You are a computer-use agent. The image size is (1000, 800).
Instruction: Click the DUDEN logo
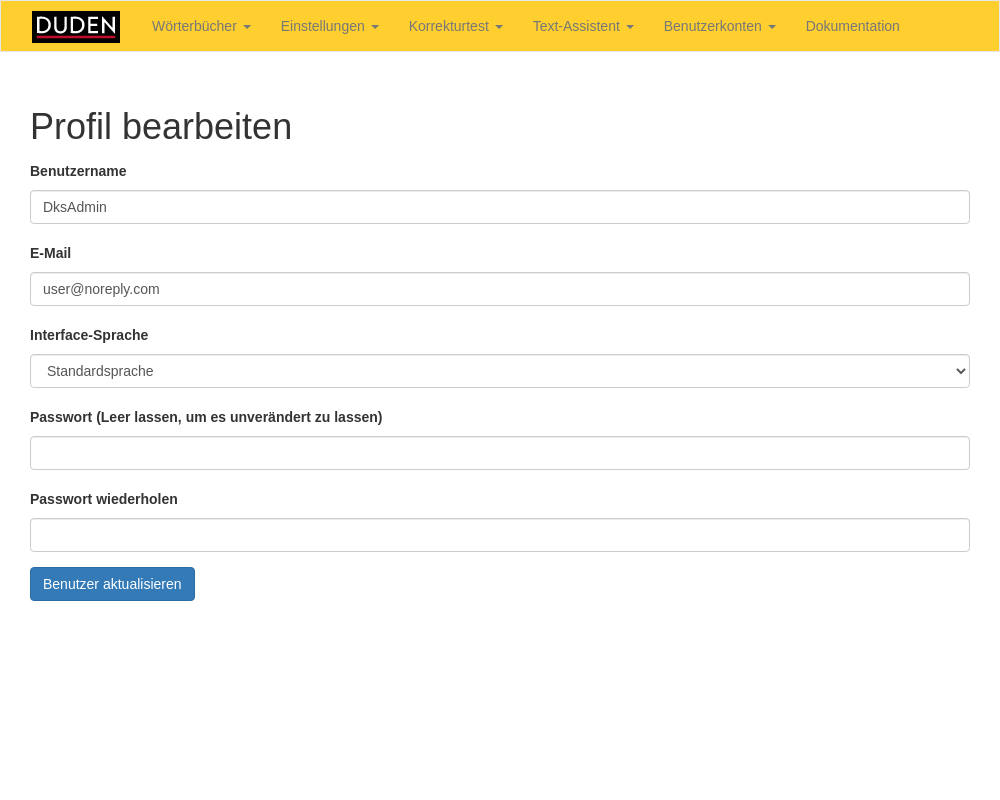(x=76, y=27)
